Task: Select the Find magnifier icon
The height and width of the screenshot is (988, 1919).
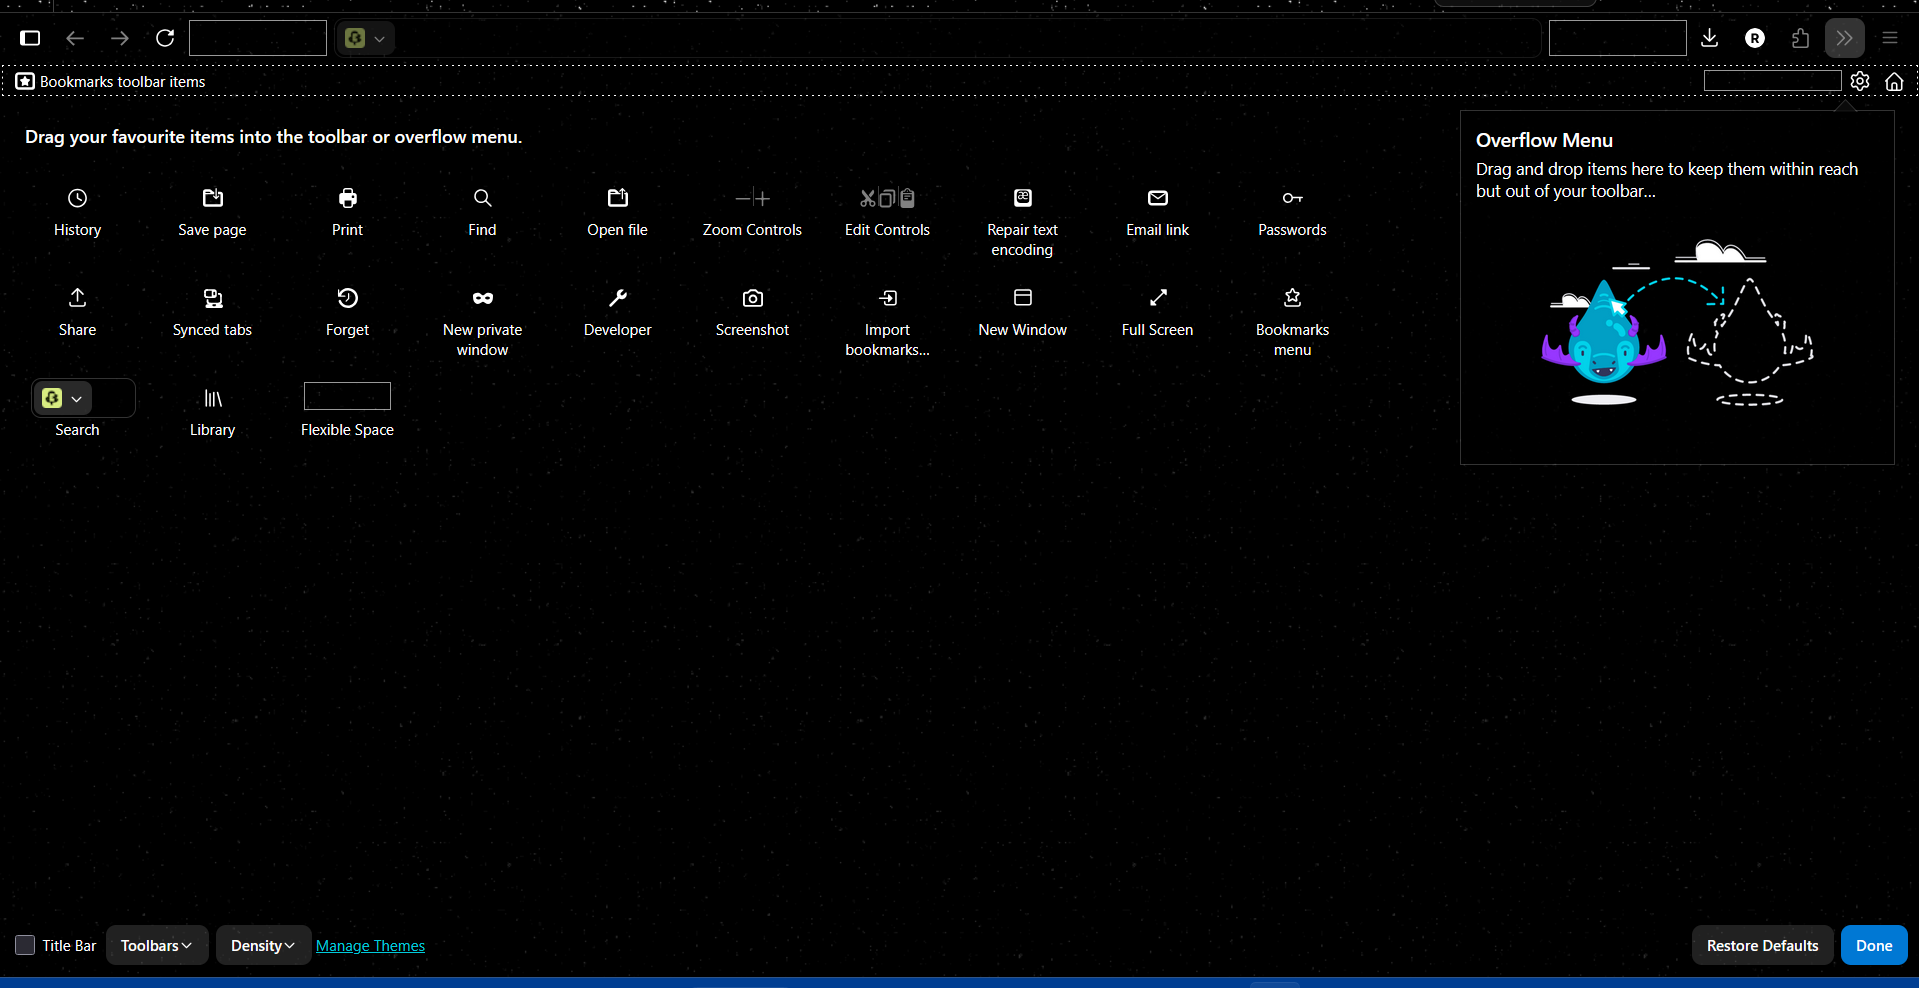Action: (482, 198)
